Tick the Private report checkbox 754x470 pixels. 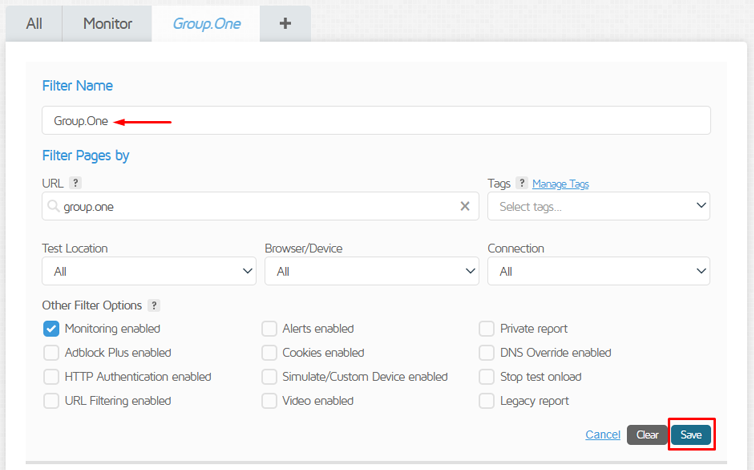point(487,328)
